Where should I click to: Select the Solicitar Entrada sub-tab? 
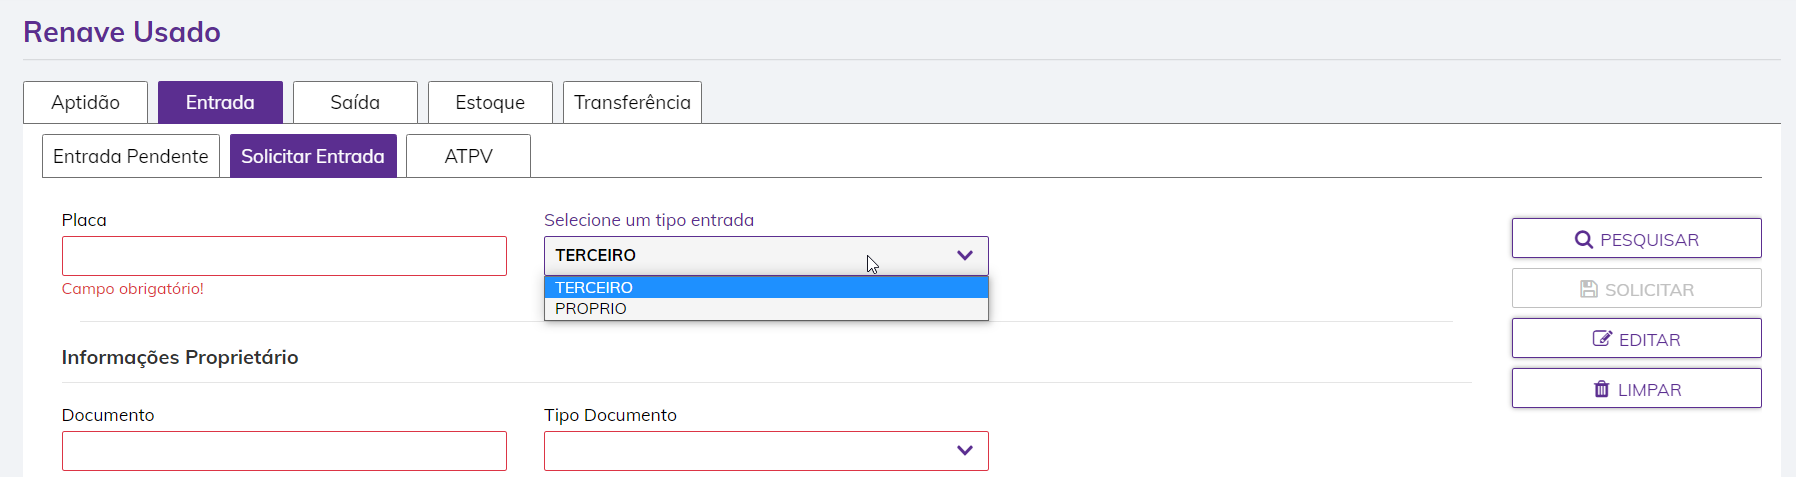(x=313, y=157)
